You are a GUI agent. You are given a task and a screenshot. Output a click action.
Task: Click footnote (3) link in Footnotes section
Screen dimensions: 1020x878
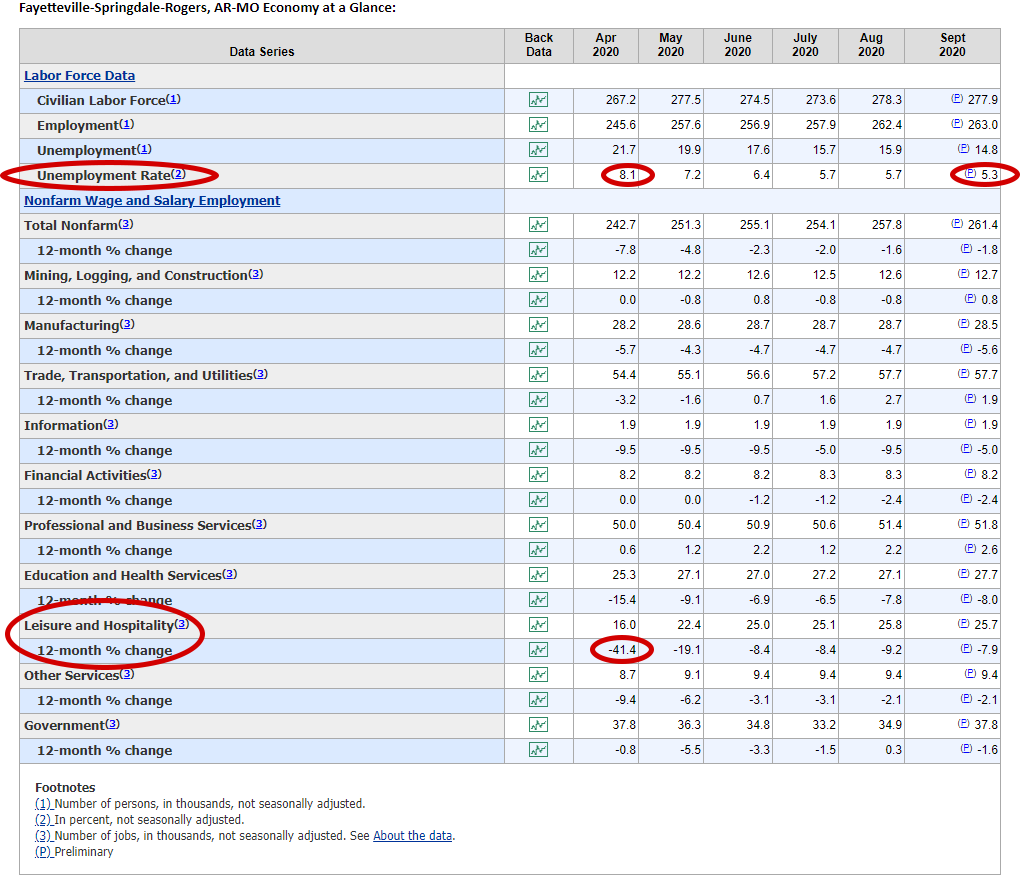click(44, 836)
